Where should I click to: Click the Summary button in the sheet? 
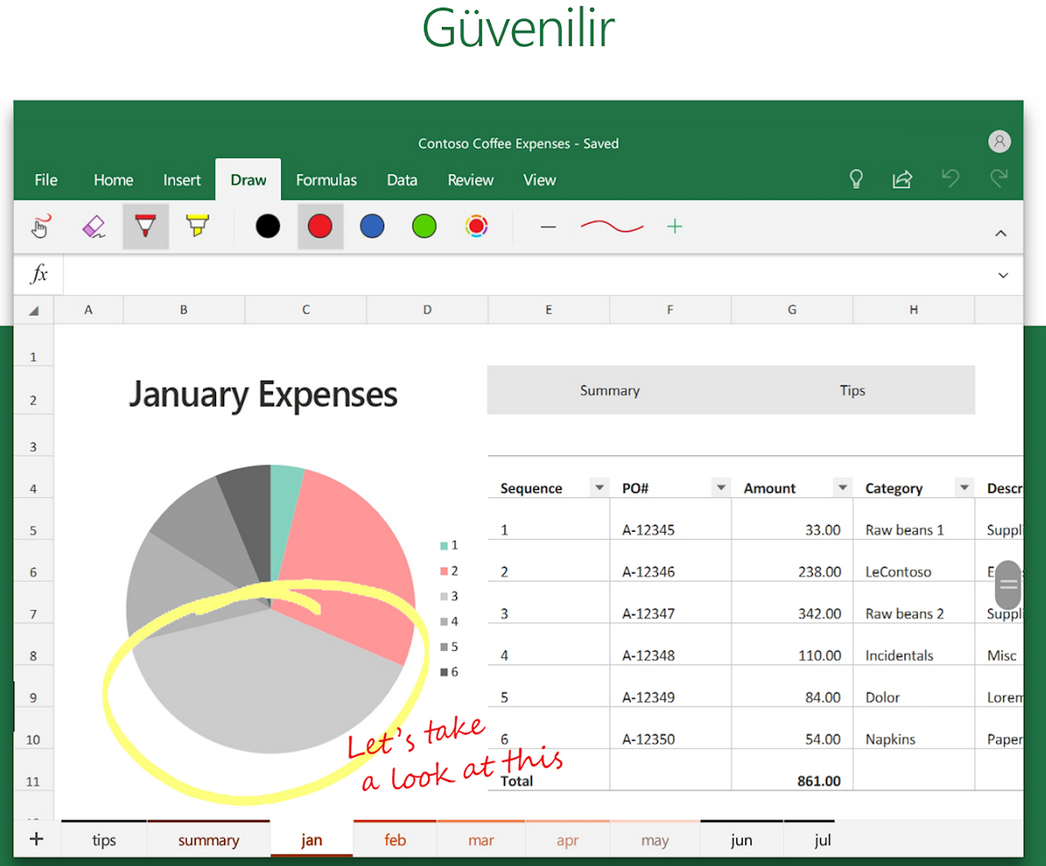[x=610, y=390]
